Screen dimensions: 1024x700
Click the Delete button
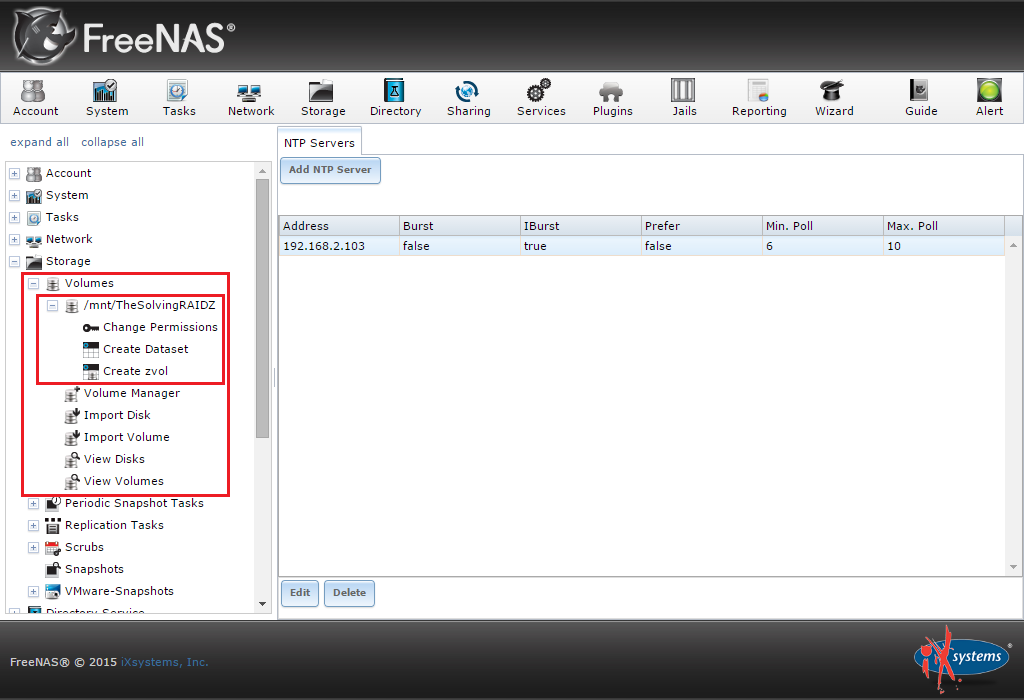349,593
